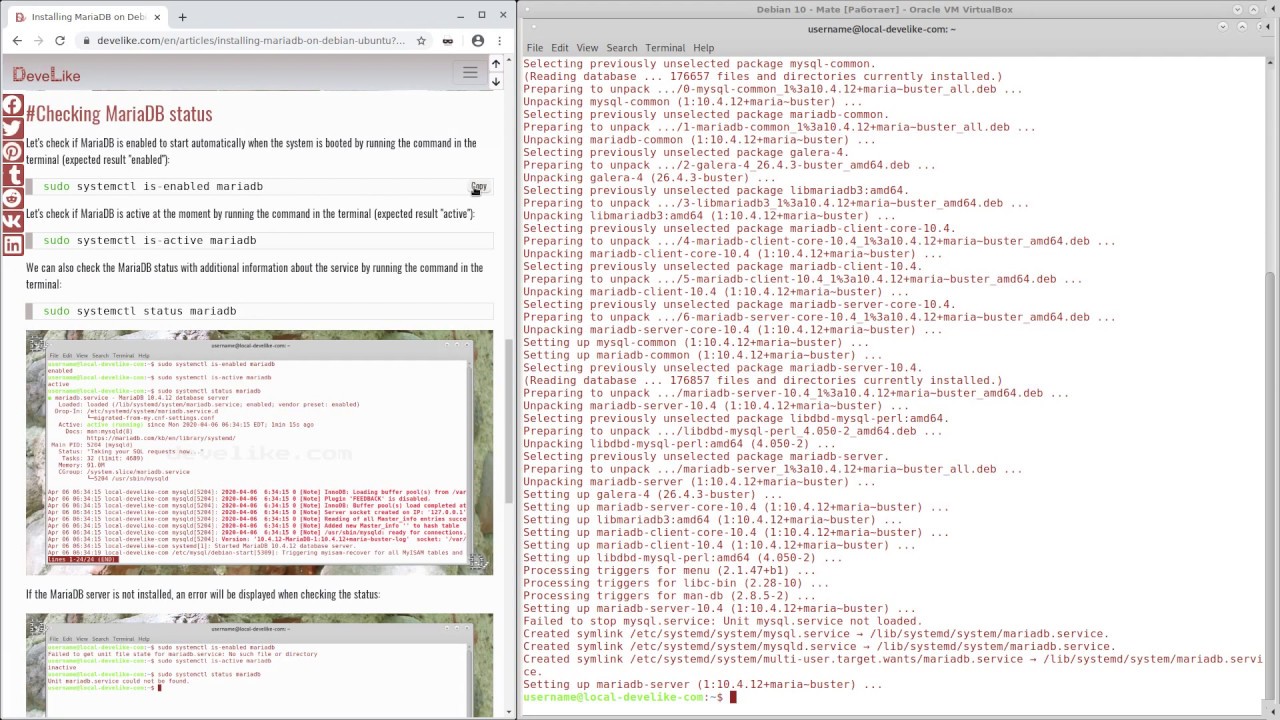Click the Checking MariaDB status heading anchor

[x=119, y=114]
